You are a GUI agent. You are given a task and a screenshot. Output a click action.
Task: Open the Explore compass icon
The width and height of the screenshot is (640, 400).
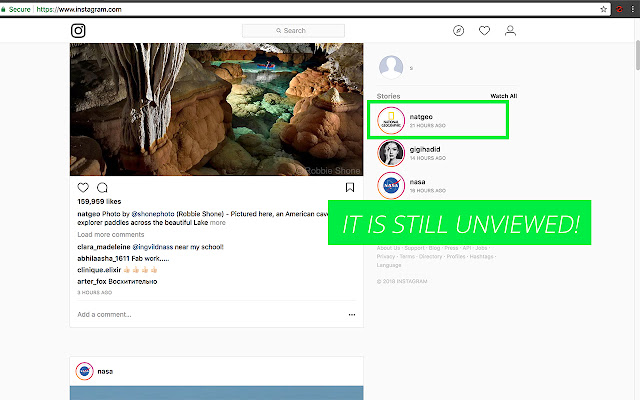tap(458, 31)
